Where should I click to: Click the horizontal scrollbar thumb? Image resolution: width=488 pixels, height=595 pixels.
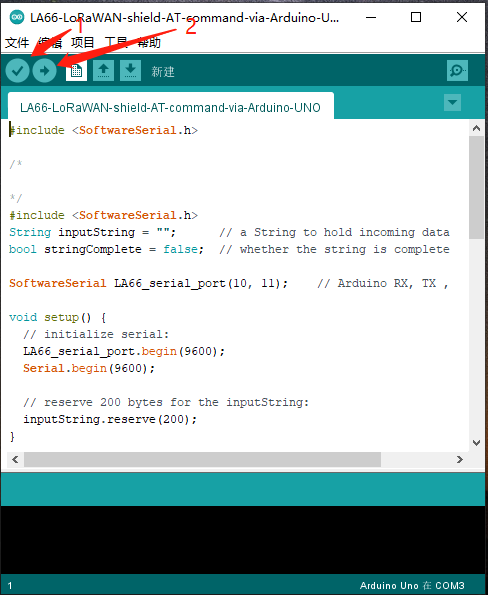pyautogui.click(x=202, y=460)
